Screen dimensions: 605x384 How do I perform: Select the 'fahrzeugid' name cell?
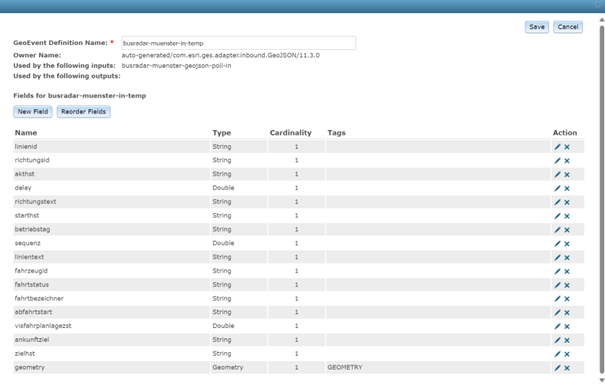[112, 271]
